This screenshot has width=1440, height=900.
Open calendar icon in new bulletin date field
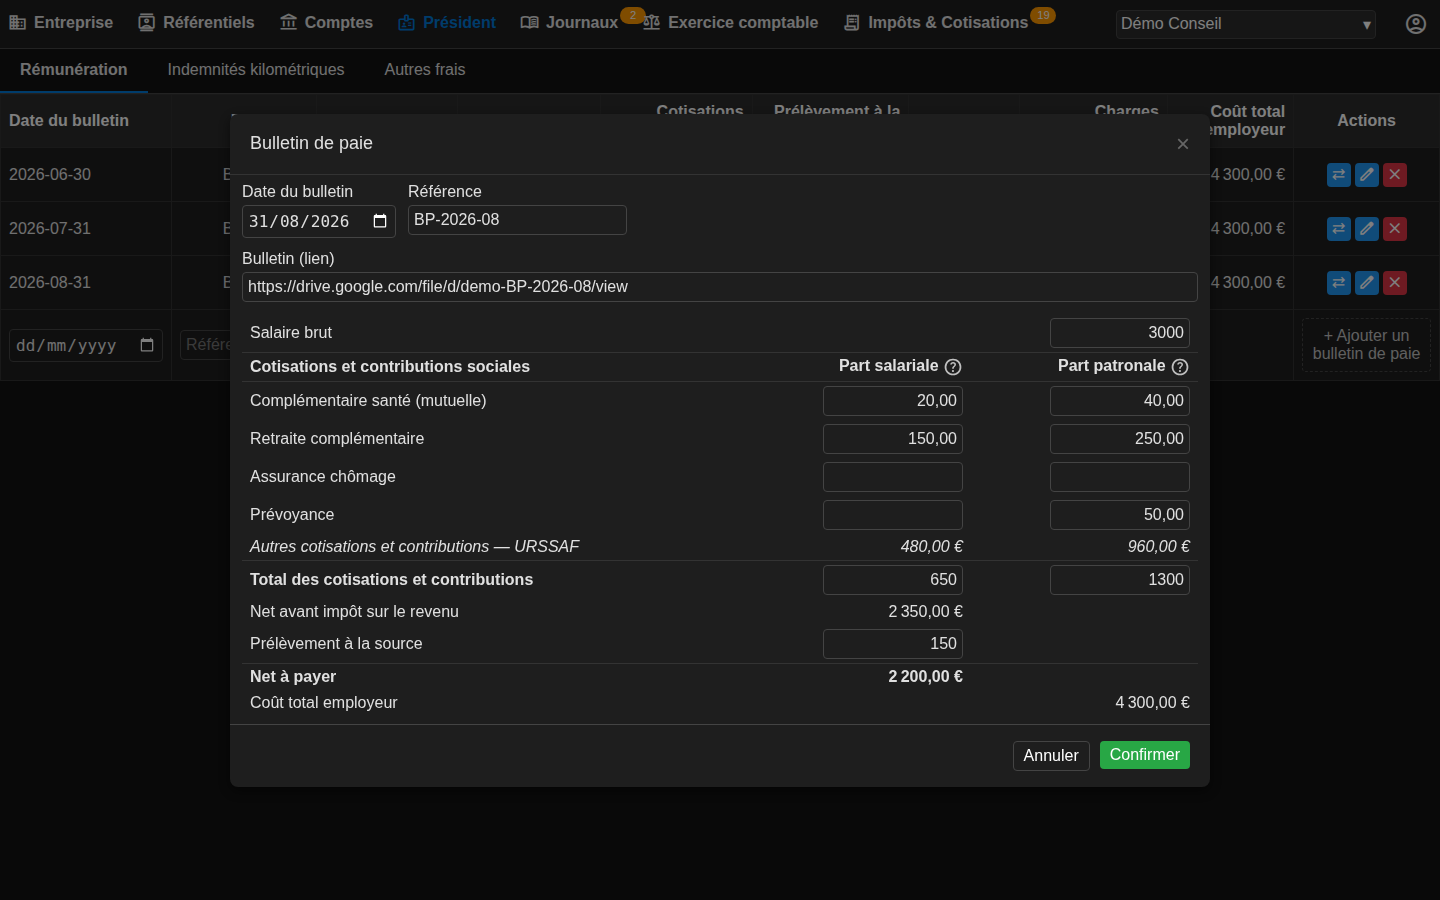click(147, 345)
